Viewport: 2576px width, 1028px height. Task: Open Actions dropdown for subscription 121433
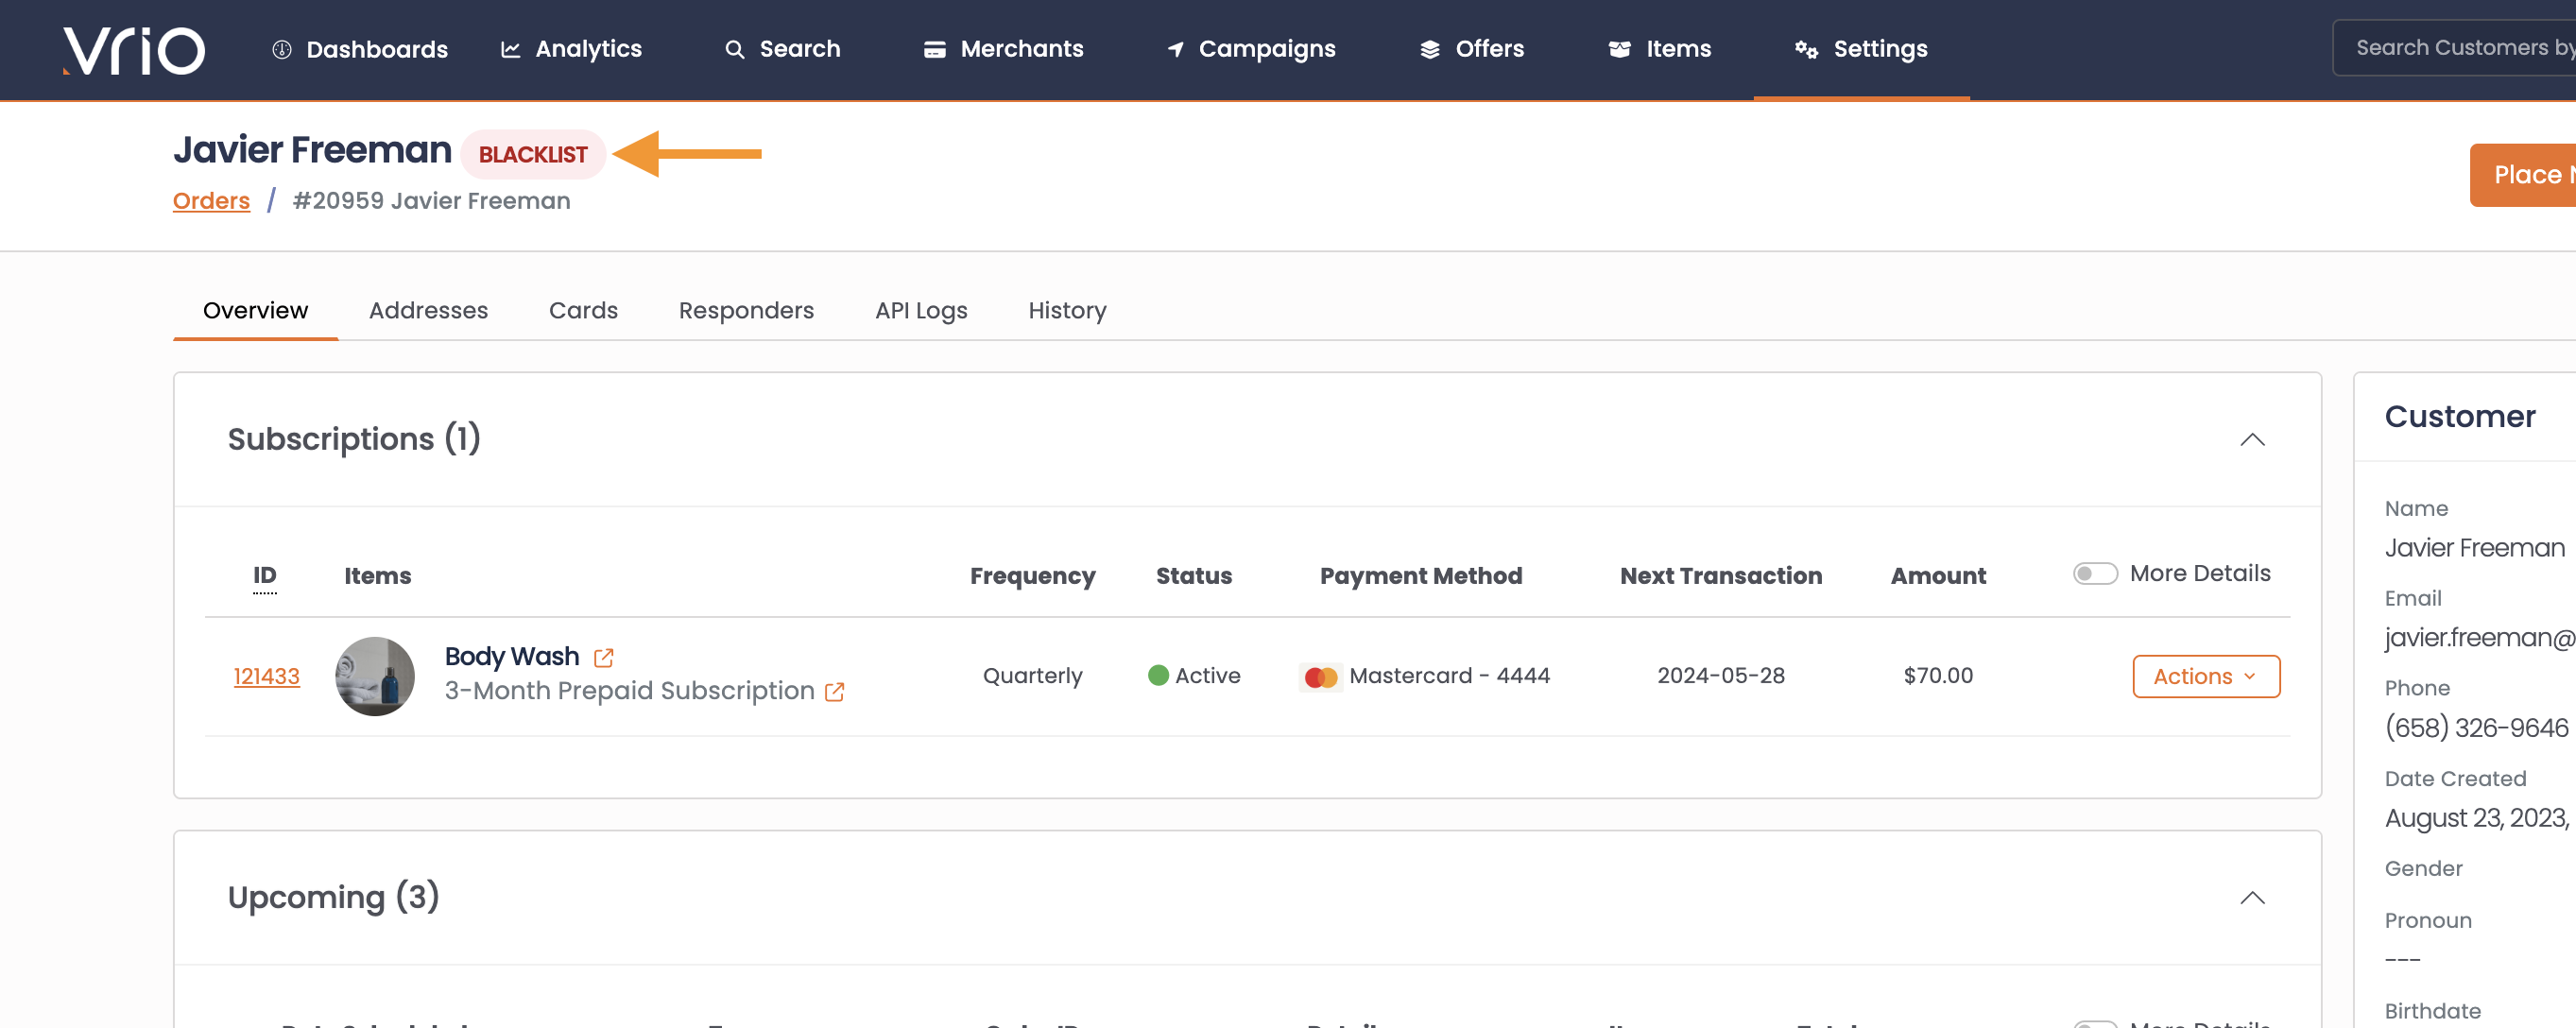2206,677
